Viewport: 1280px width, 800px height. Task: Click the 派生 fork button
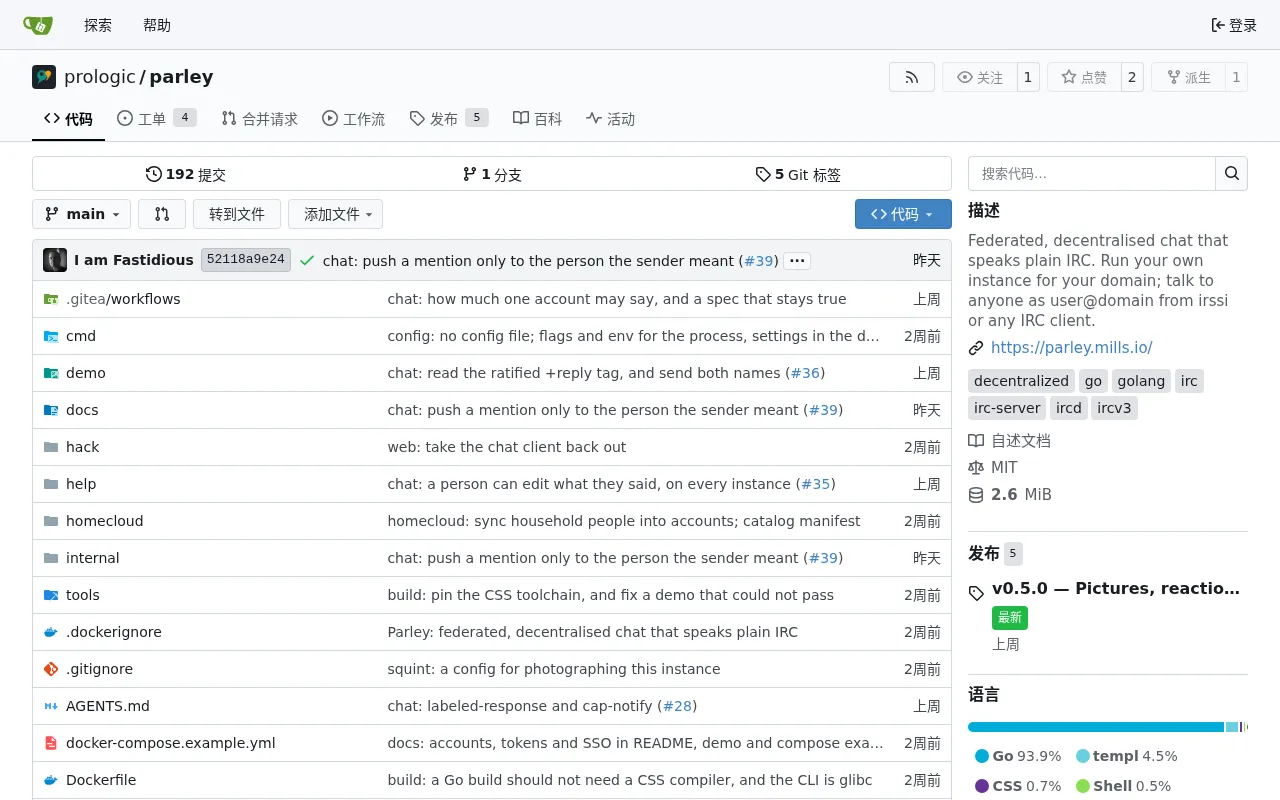(x=1188, y=77)
